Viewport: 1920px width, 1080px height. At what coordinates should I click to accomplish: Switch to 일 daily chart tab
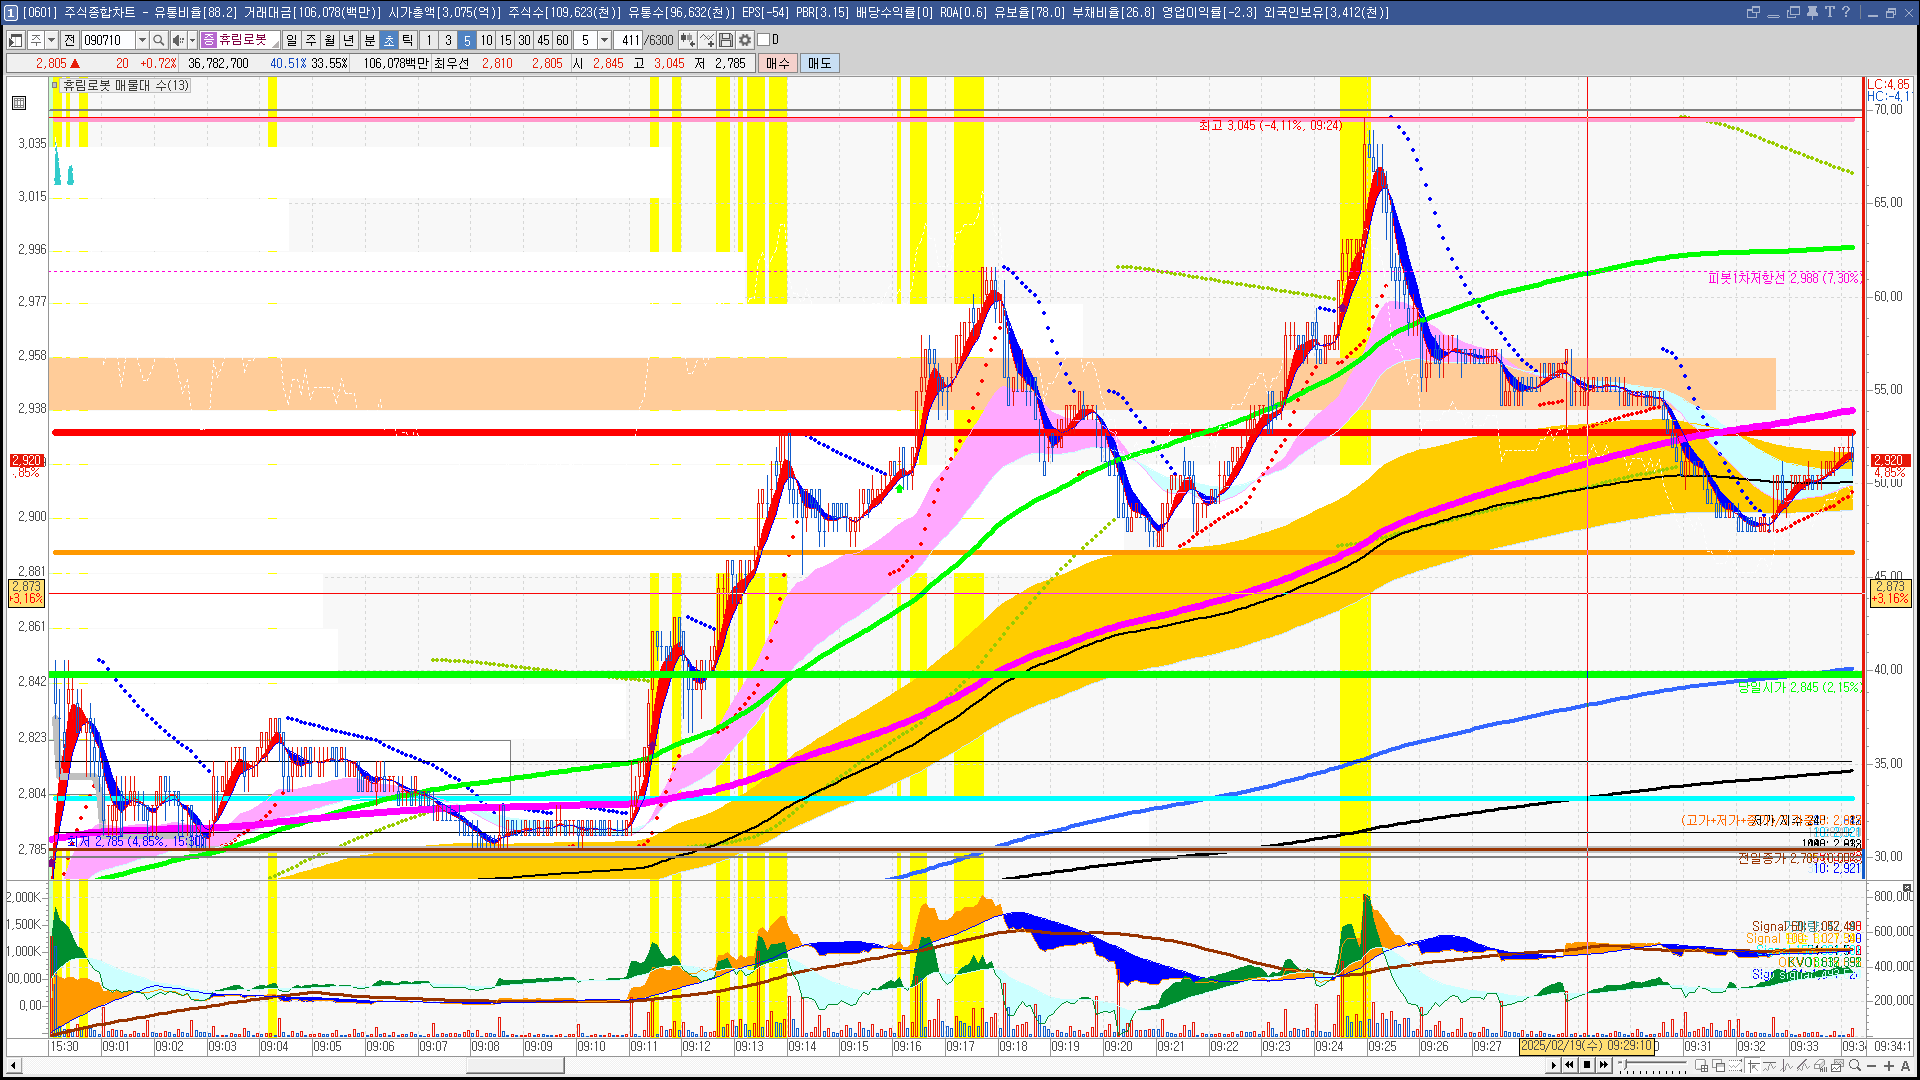click(x=291, y=40)
